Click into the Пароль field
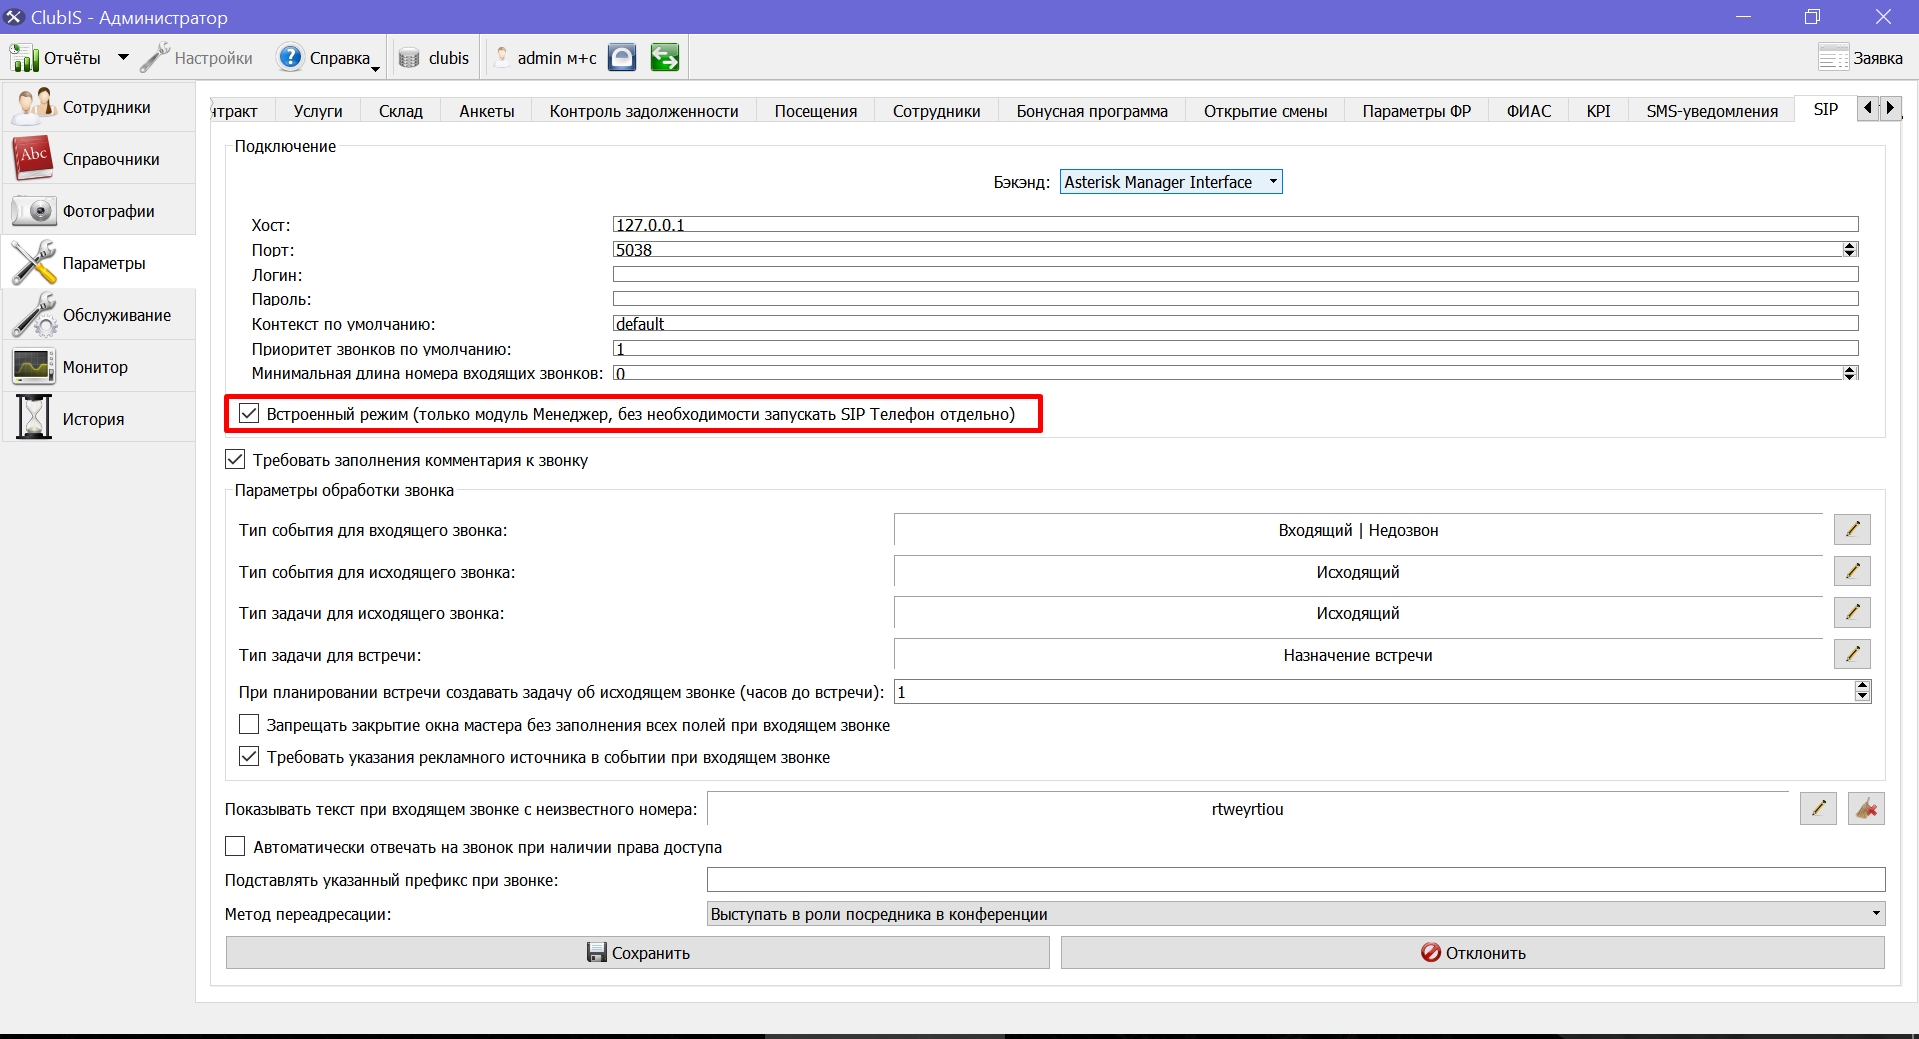Image resolution: width=1919 pixels, height=1039 pixels. point(1235,298)
